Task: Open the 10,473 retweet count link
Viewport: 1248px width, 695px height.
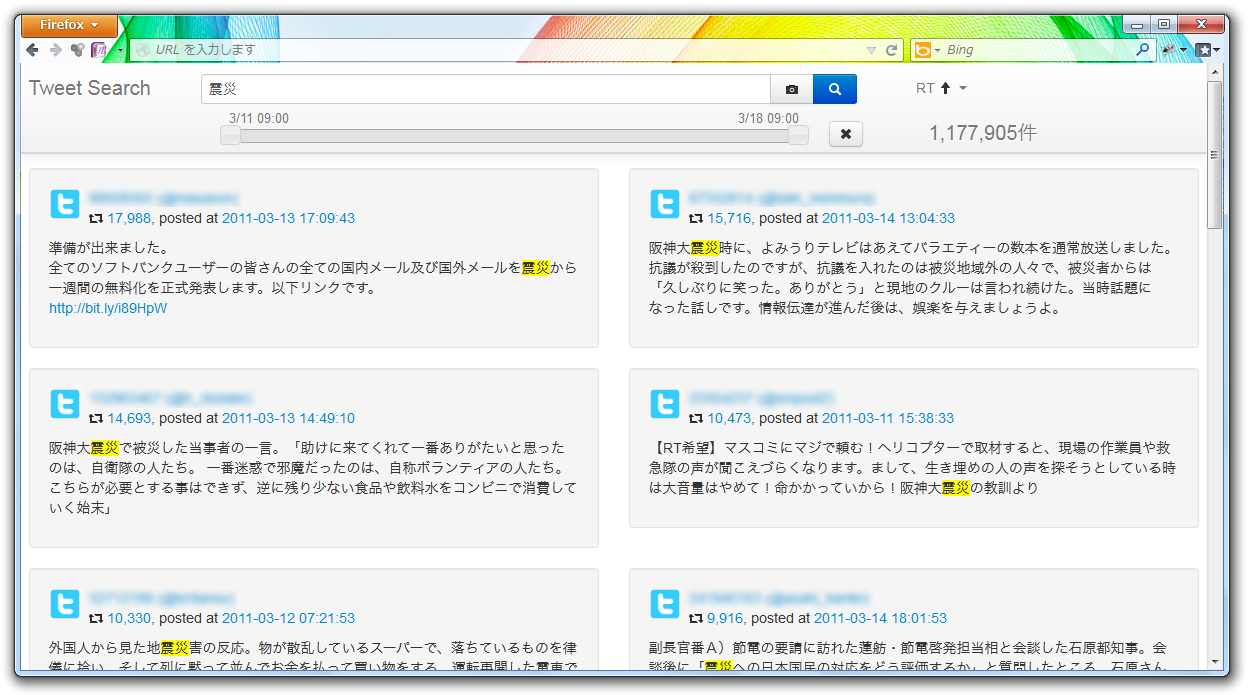Action: (x=729, y=418)
